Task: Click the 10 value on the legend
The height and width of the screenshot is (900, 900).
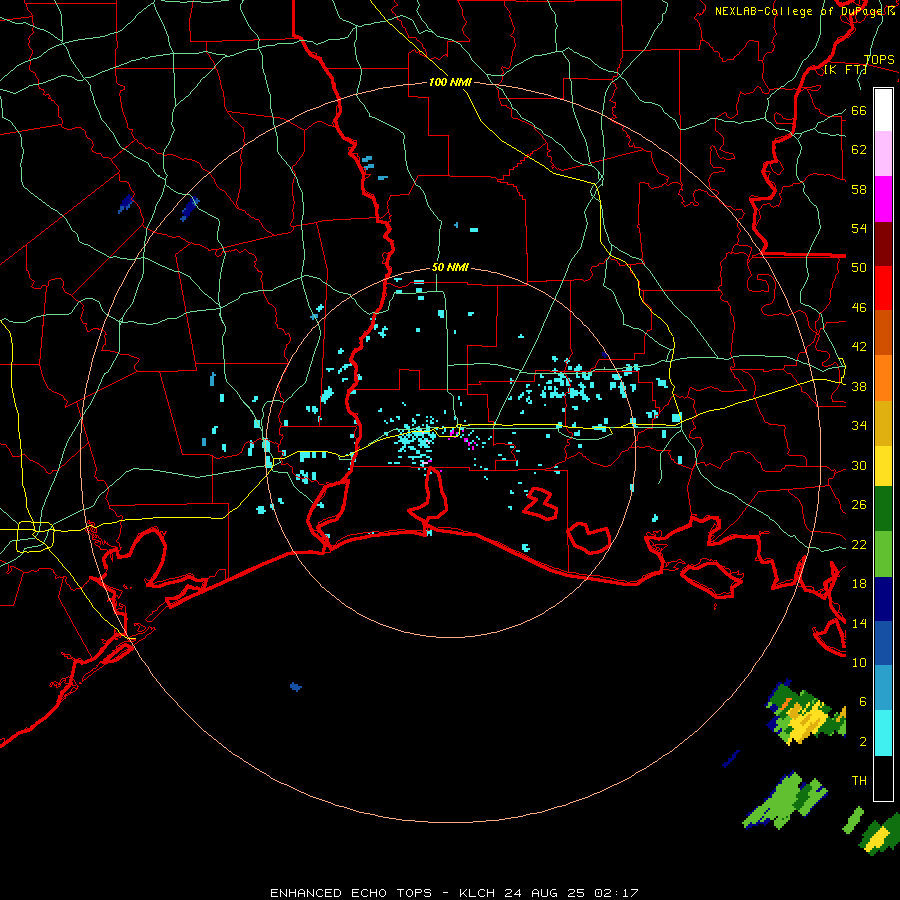Action: [x=859, y=663]
